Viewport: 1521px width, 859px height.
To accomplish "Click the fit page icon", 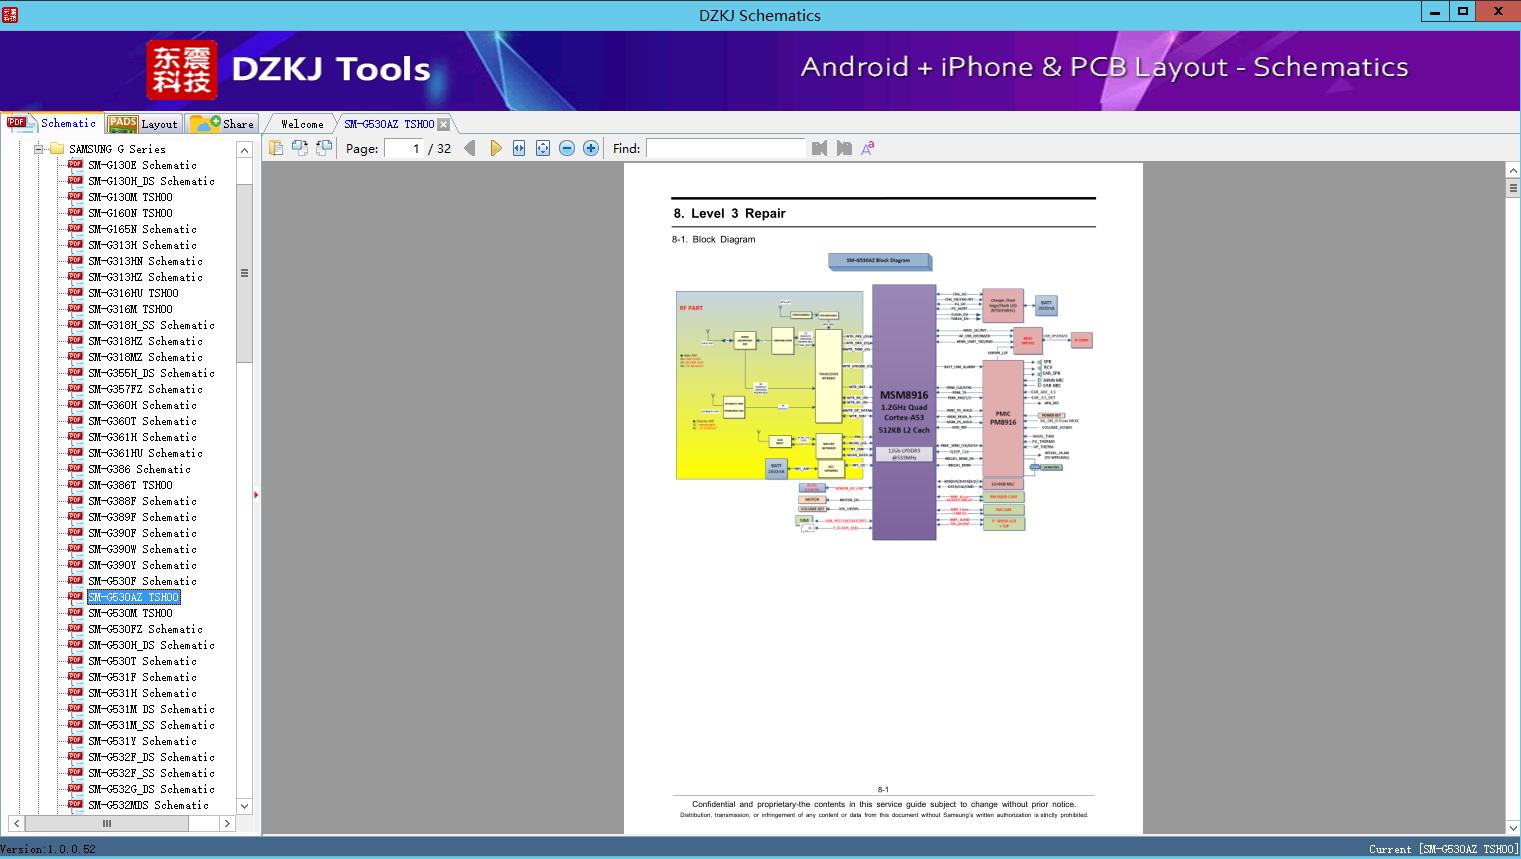I will [x=543, y=148].
